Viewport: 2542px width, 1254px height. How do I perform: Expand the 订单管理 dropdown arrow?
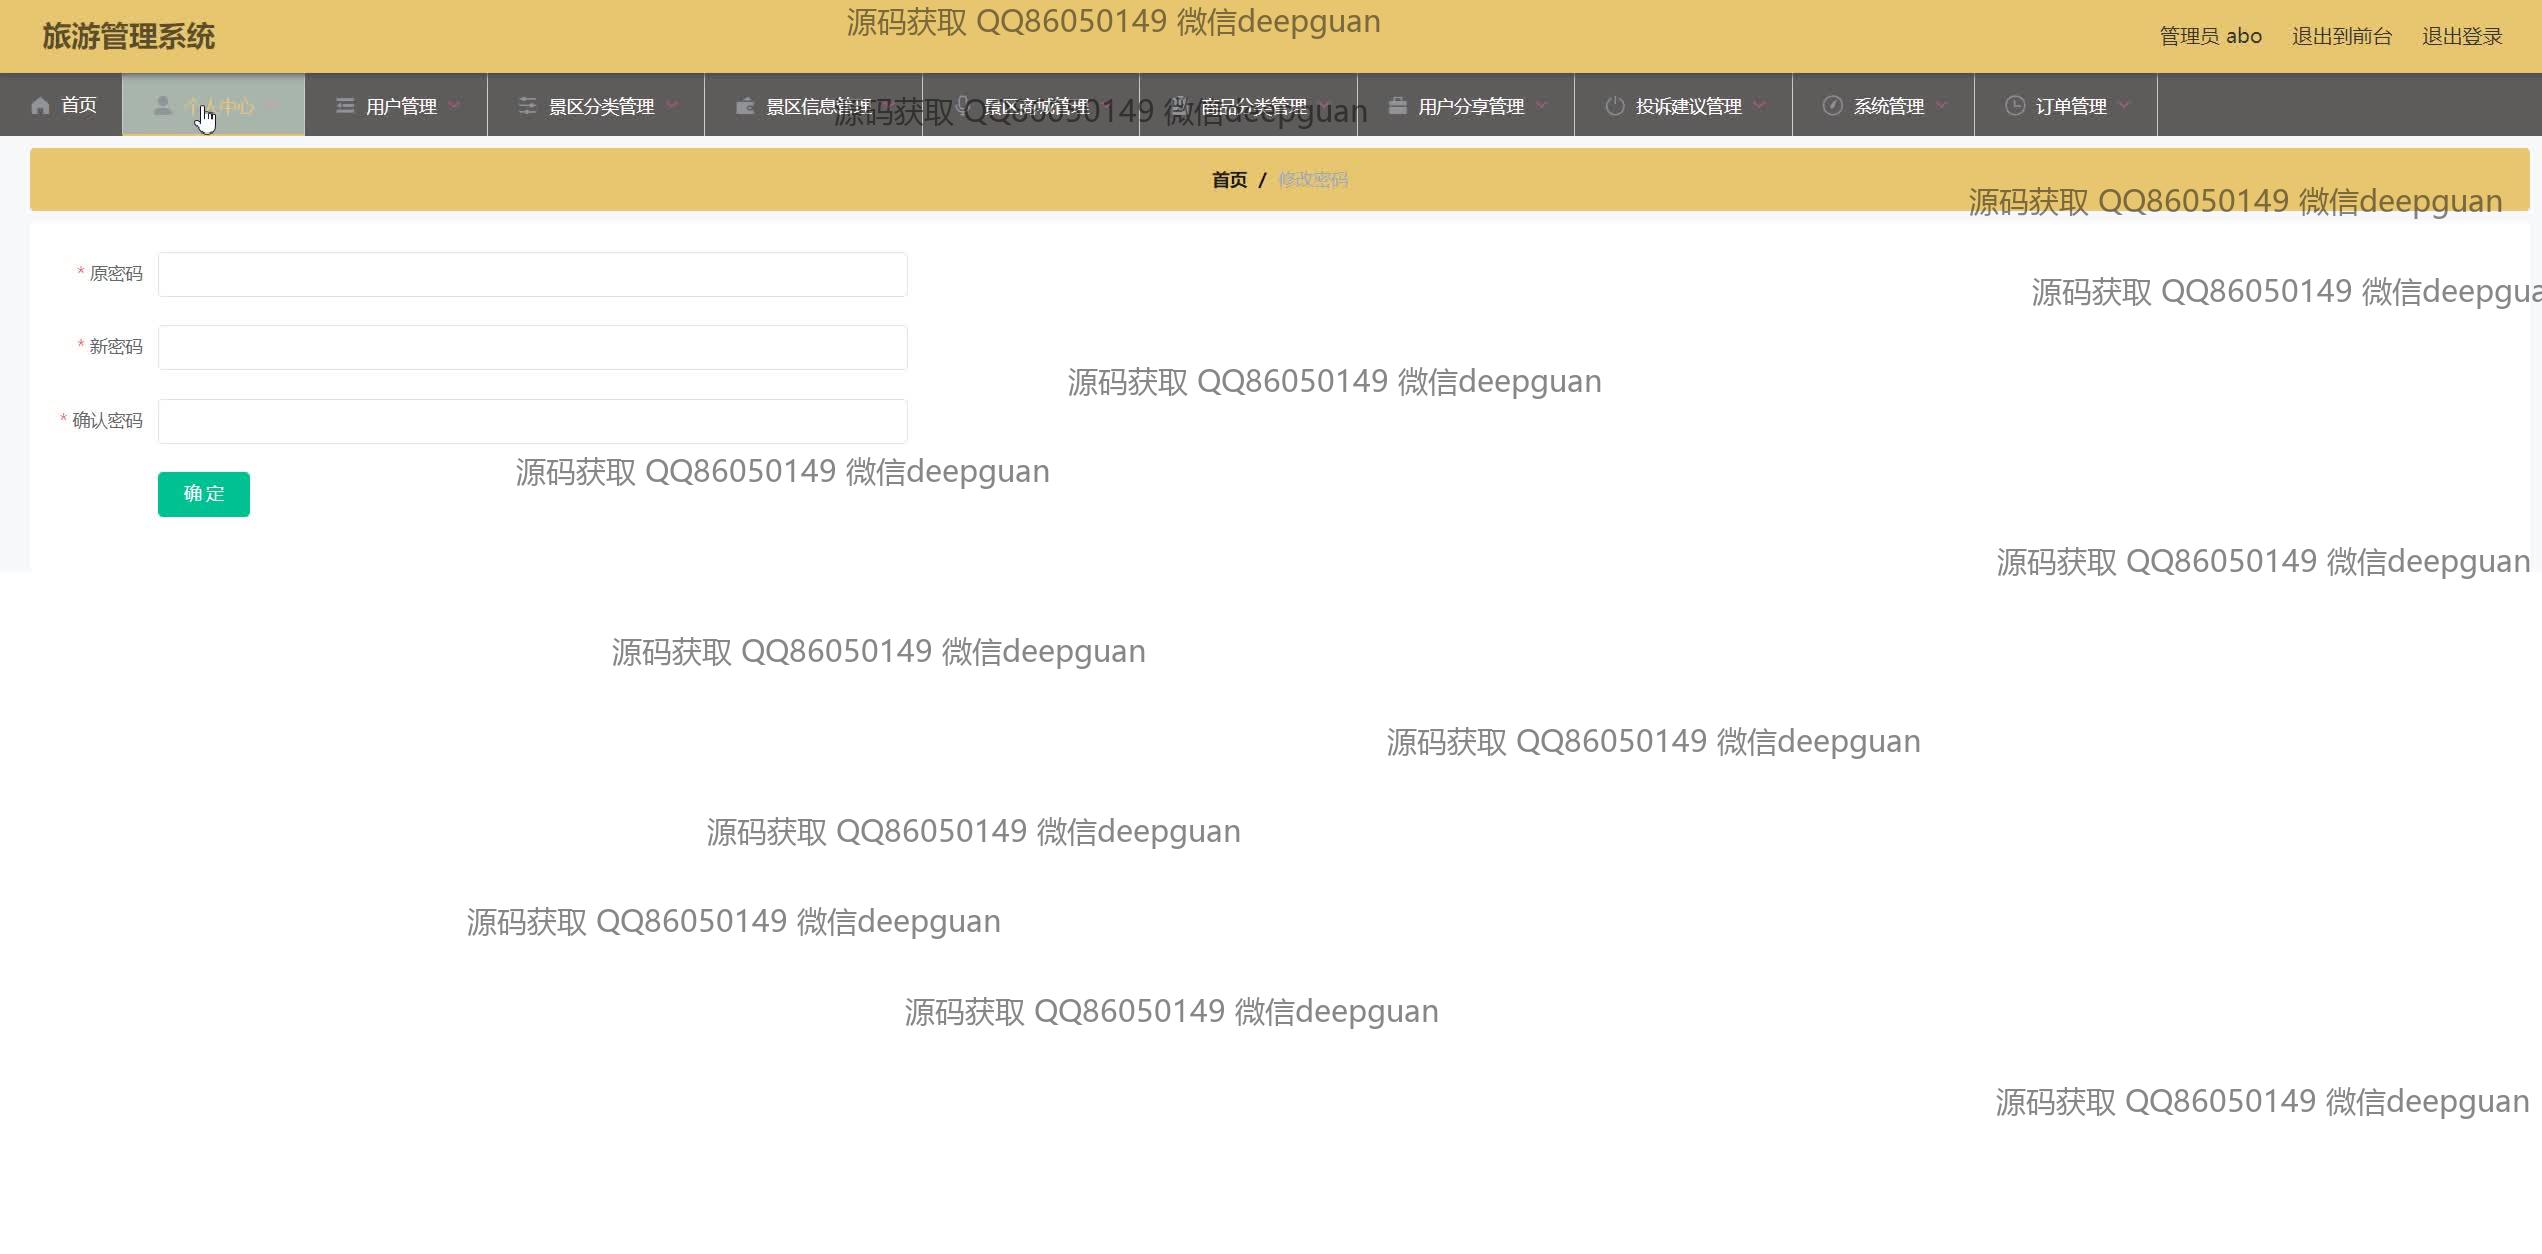point(2125,105)
